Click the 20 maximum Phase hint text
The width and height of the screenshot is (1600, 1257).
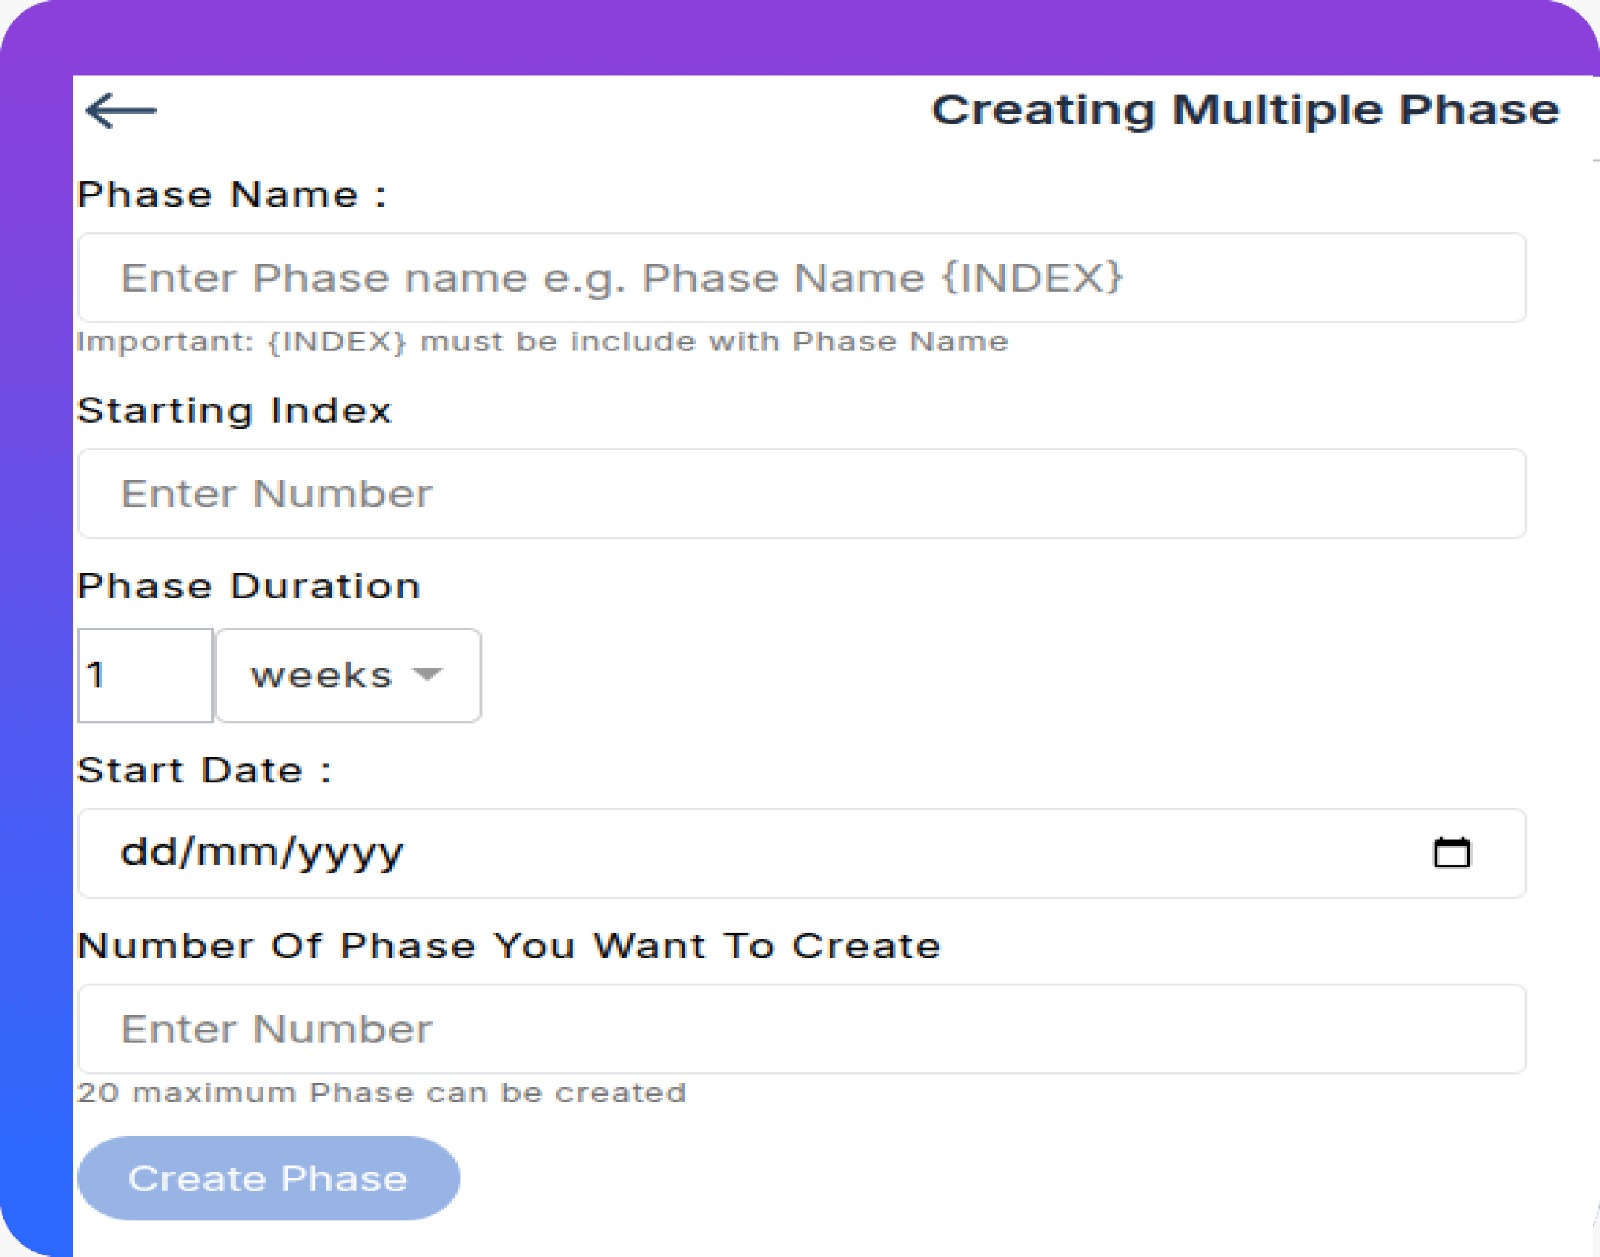pyautogui.click(x=381, y=1093)
